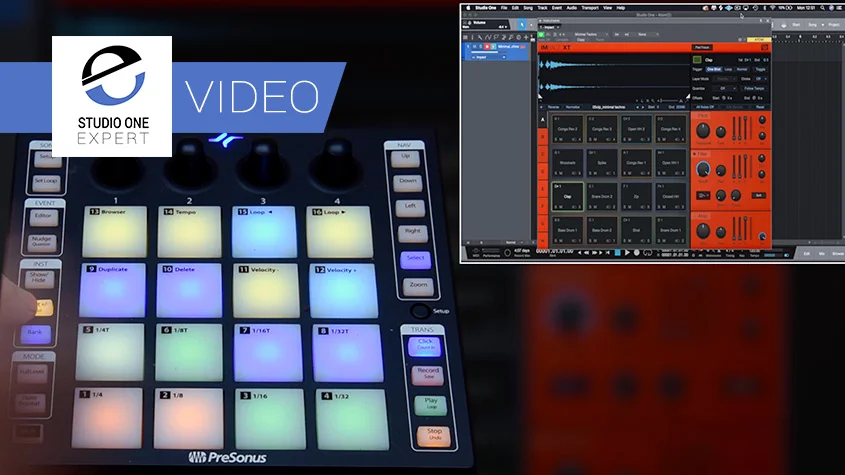The height and width of the screenshot is (475, 845).
Task: Open the File menu
Action: [504, 8]
